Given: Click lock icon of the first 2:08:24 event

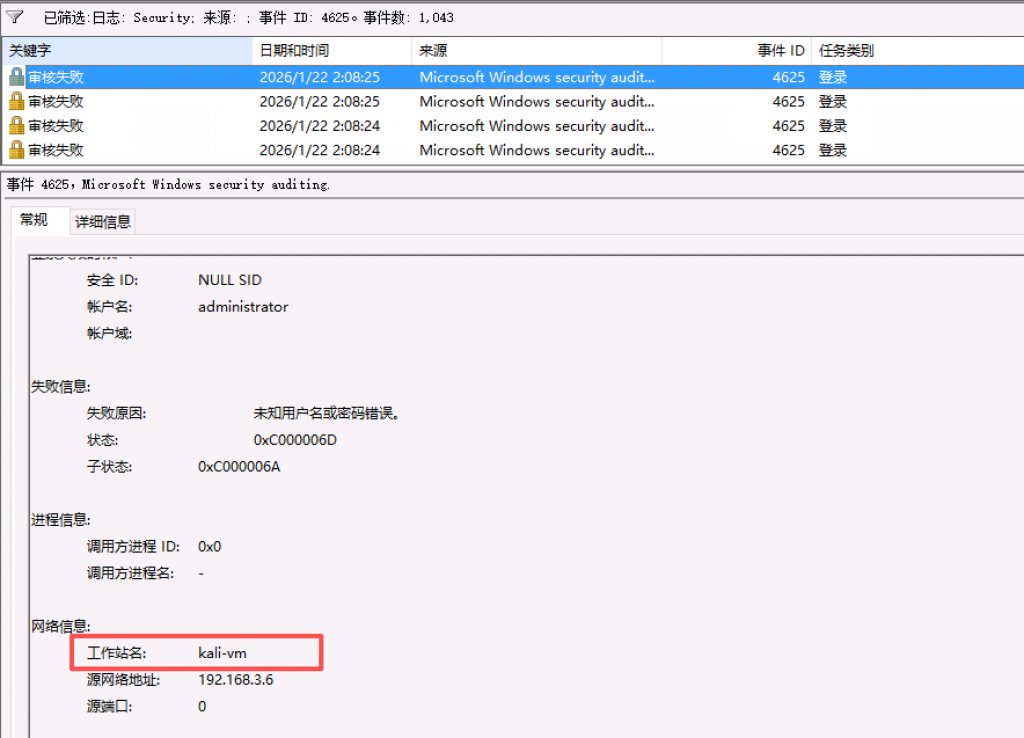Looking at the screenshot, I should coord(16,126).
